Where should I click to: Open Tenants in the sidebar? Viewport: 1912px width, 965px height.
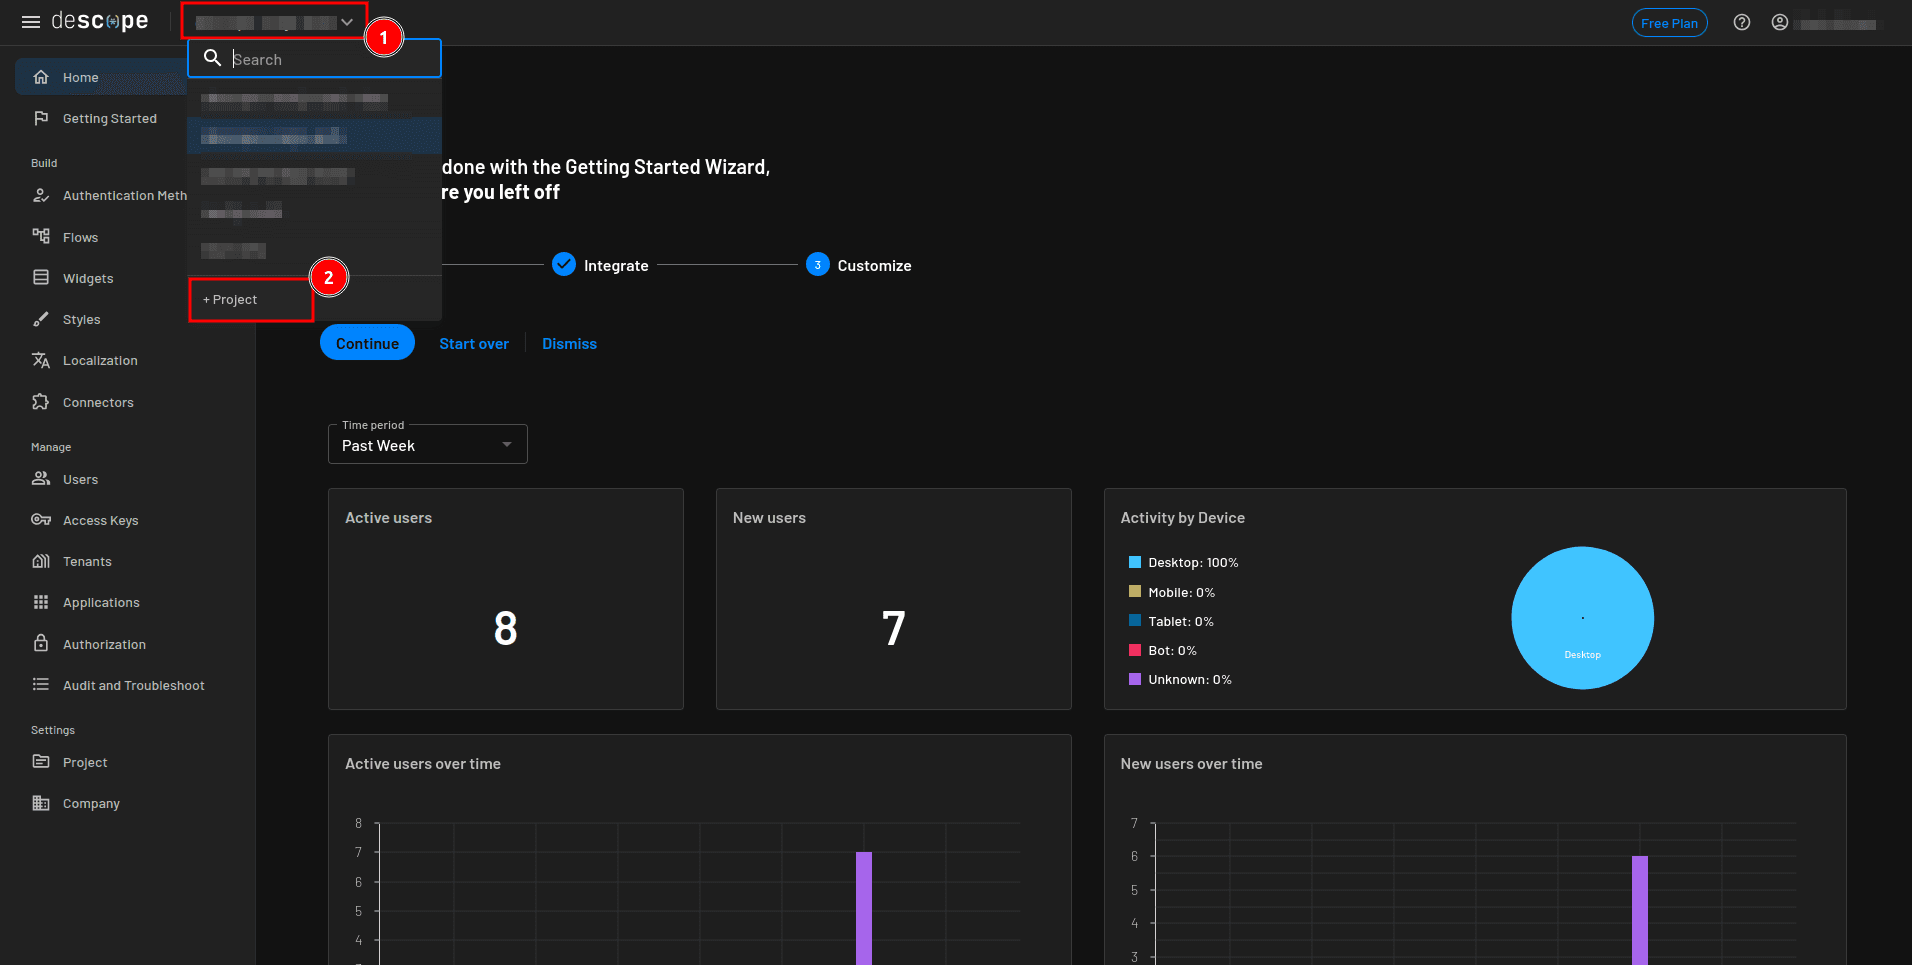[87, 562]
